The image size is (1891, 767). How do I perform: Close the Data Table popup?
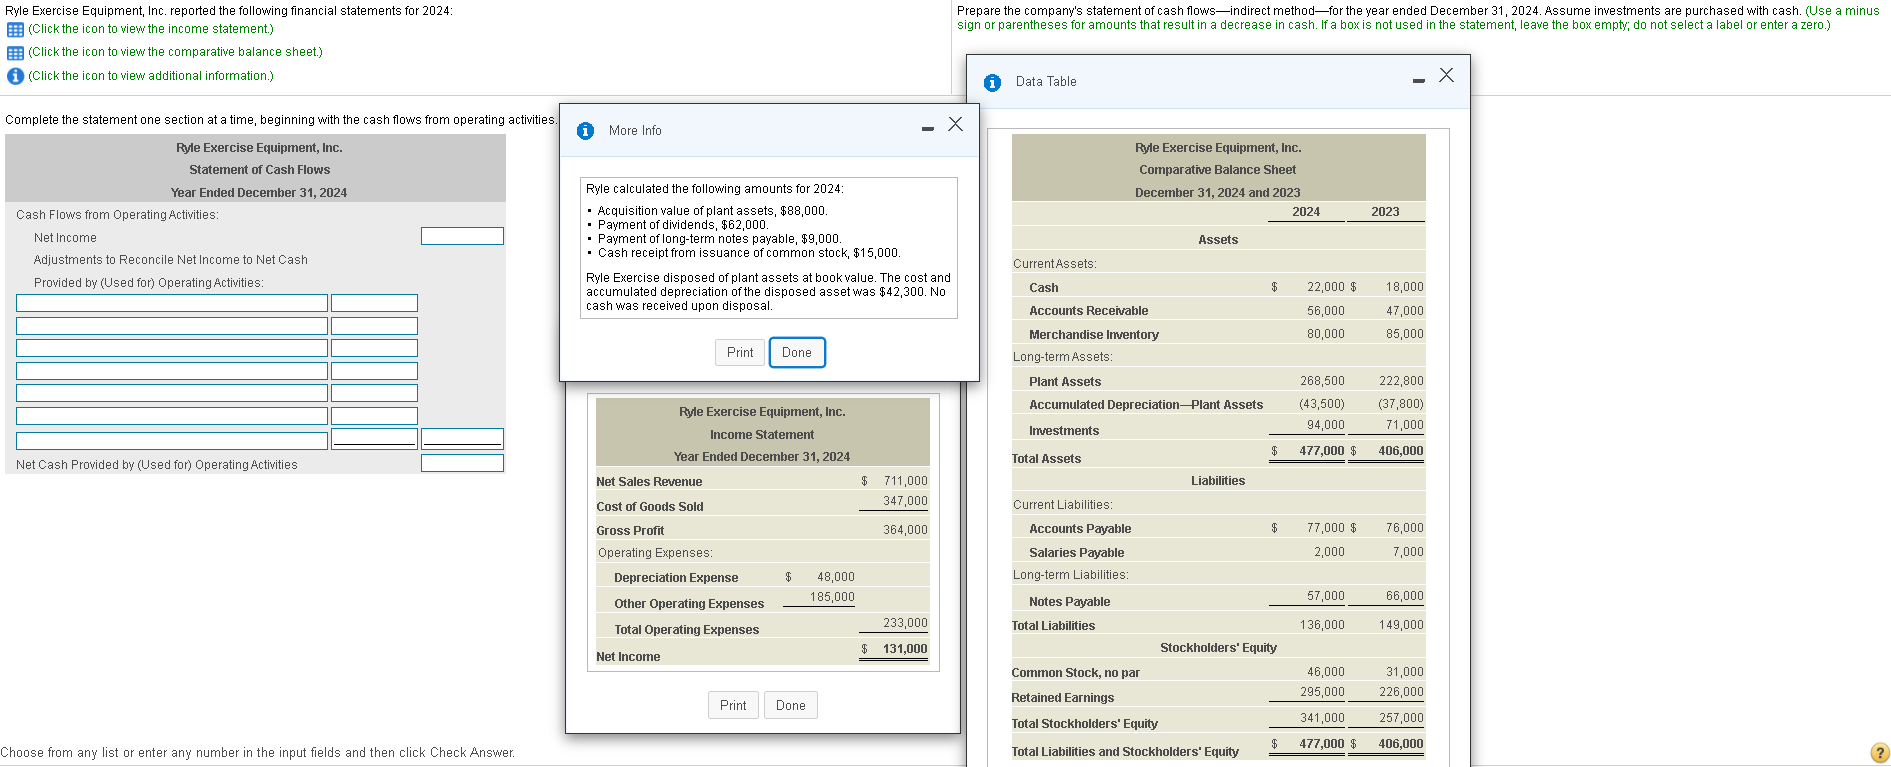(x=1446, y=75)
